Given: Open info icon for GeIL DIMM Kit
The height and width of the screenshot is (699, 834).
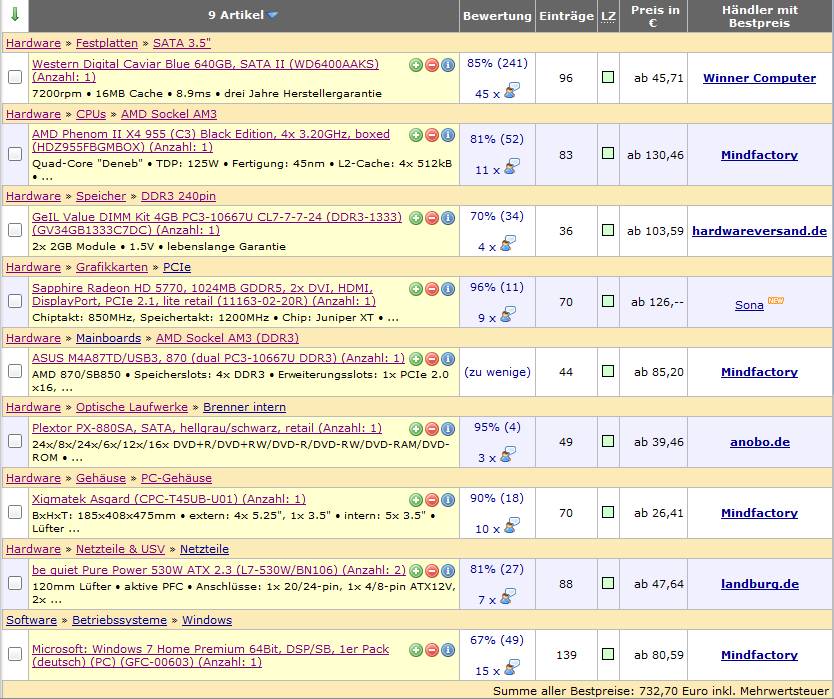Looking at the screenshot, I should click(448, 218).
